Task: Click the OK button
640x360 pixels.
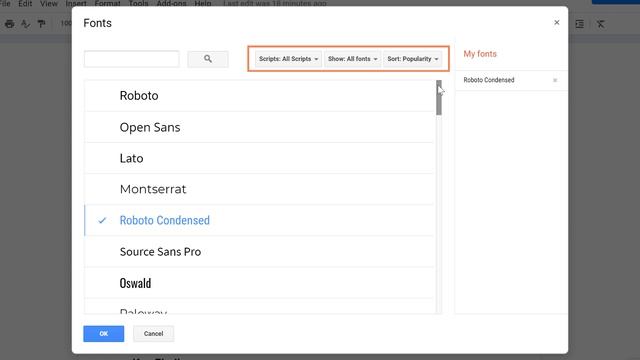Action: (x=104, y=334)
